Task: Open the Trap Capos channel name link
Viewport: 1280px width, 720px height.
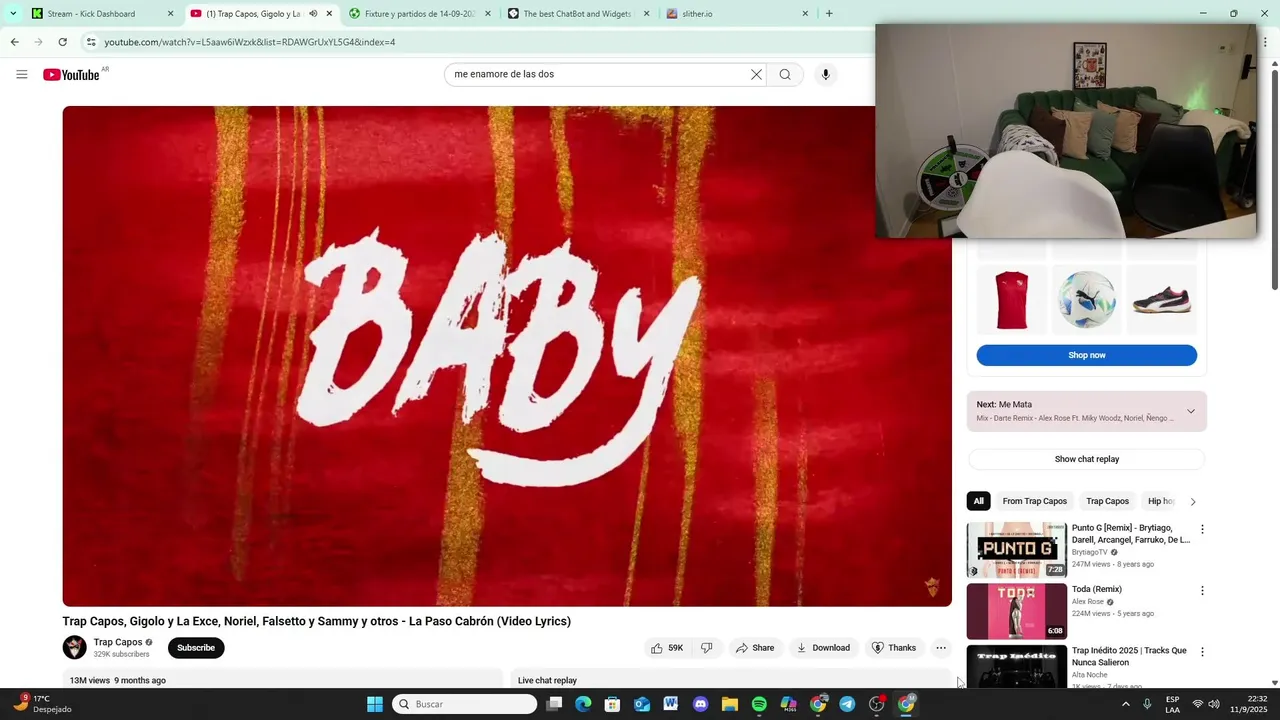Action: click(x=118, y=642)
